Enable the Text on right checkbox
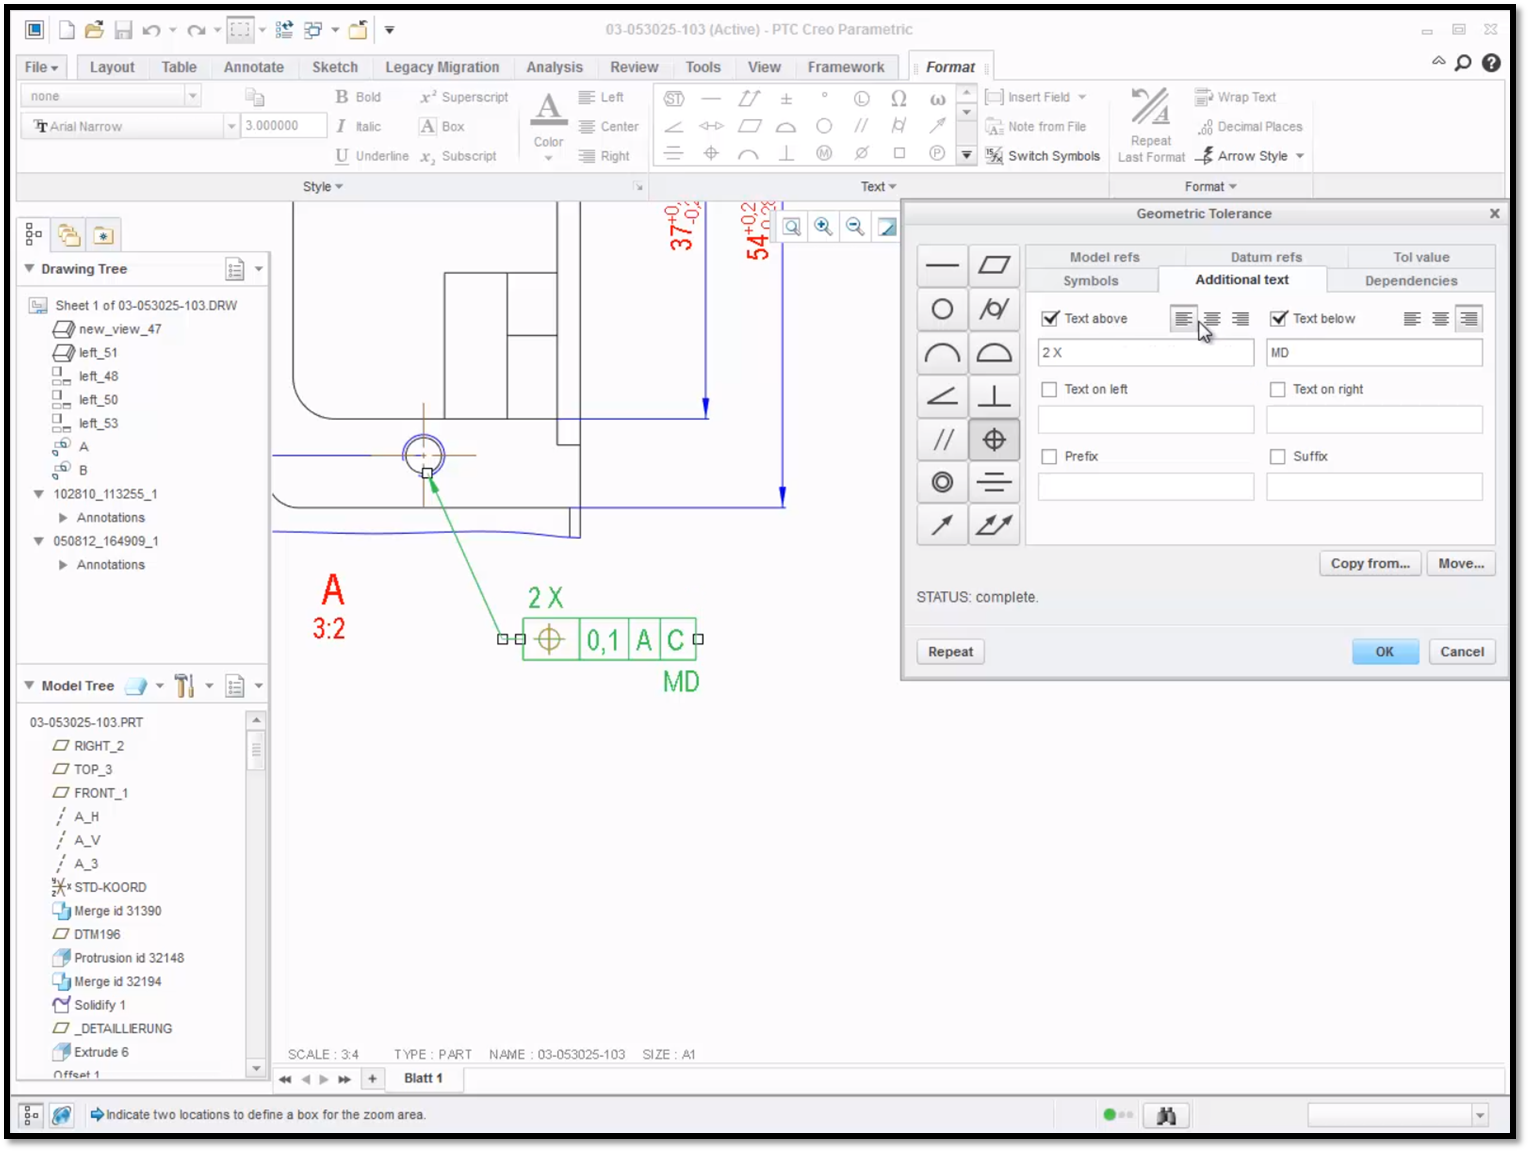 (1277, 389)
